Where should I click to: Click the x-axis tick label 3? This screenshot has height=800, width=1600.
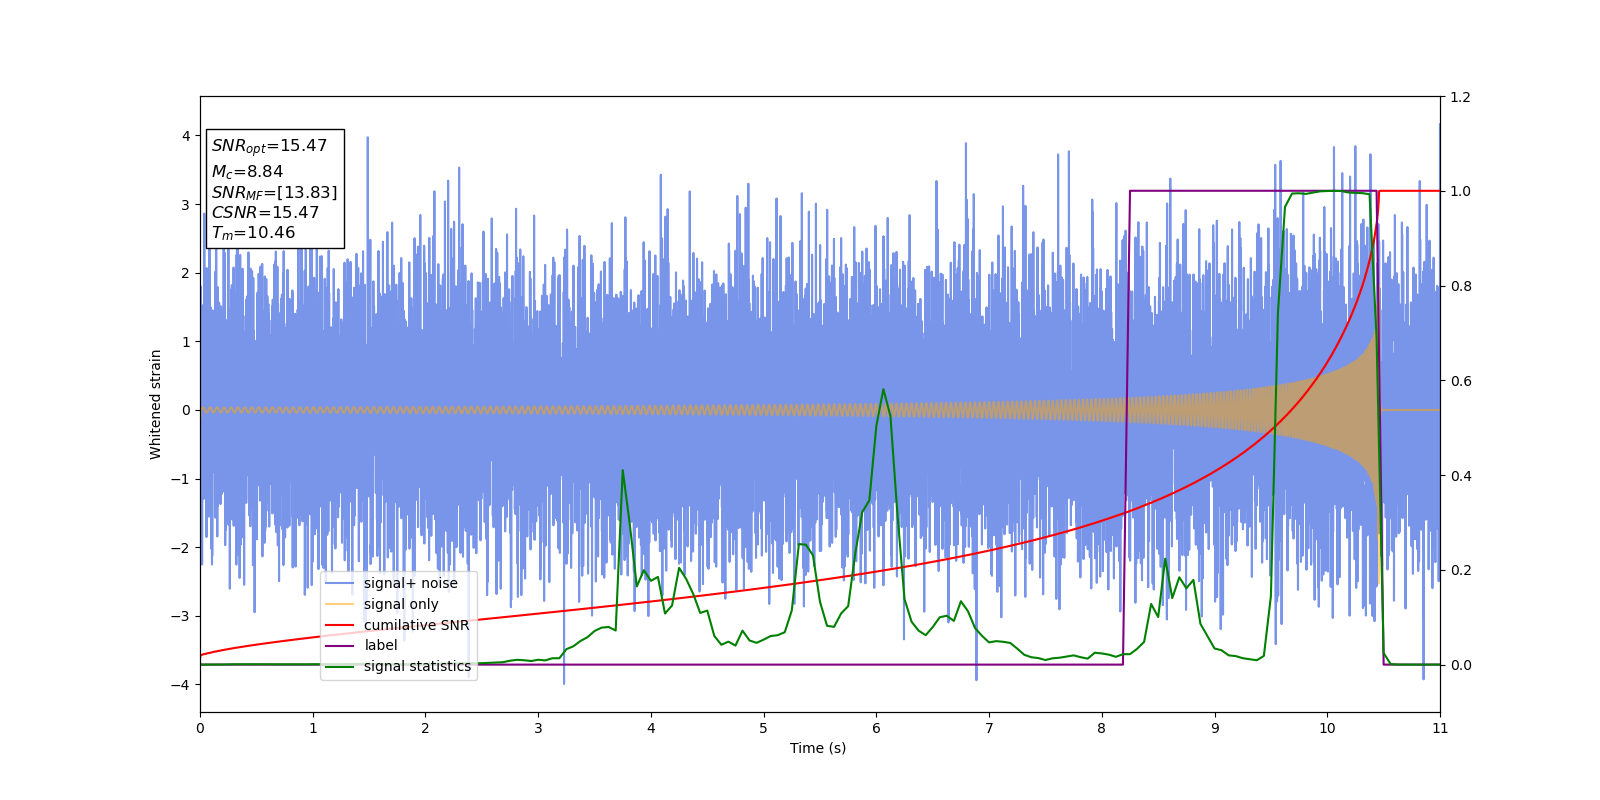click(538, 728)
